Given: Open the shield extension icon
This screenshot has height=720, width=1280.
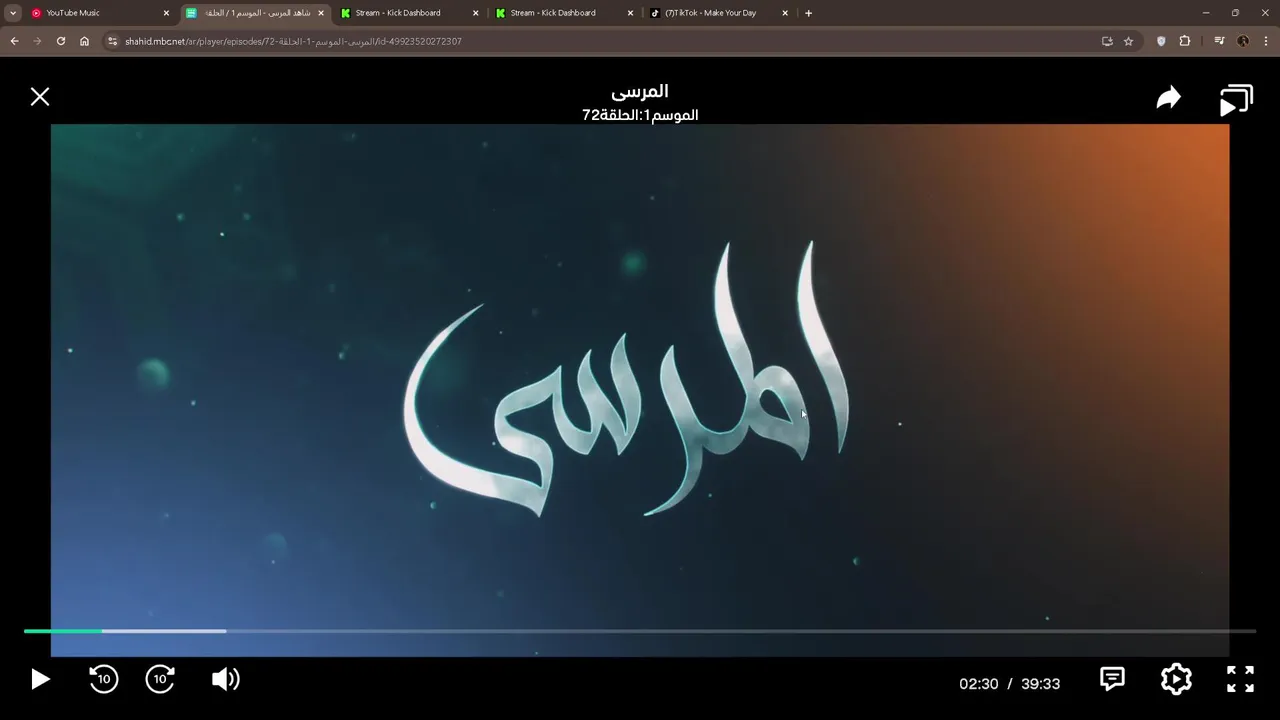Looking at the screenshot, I should (1161, 41).
